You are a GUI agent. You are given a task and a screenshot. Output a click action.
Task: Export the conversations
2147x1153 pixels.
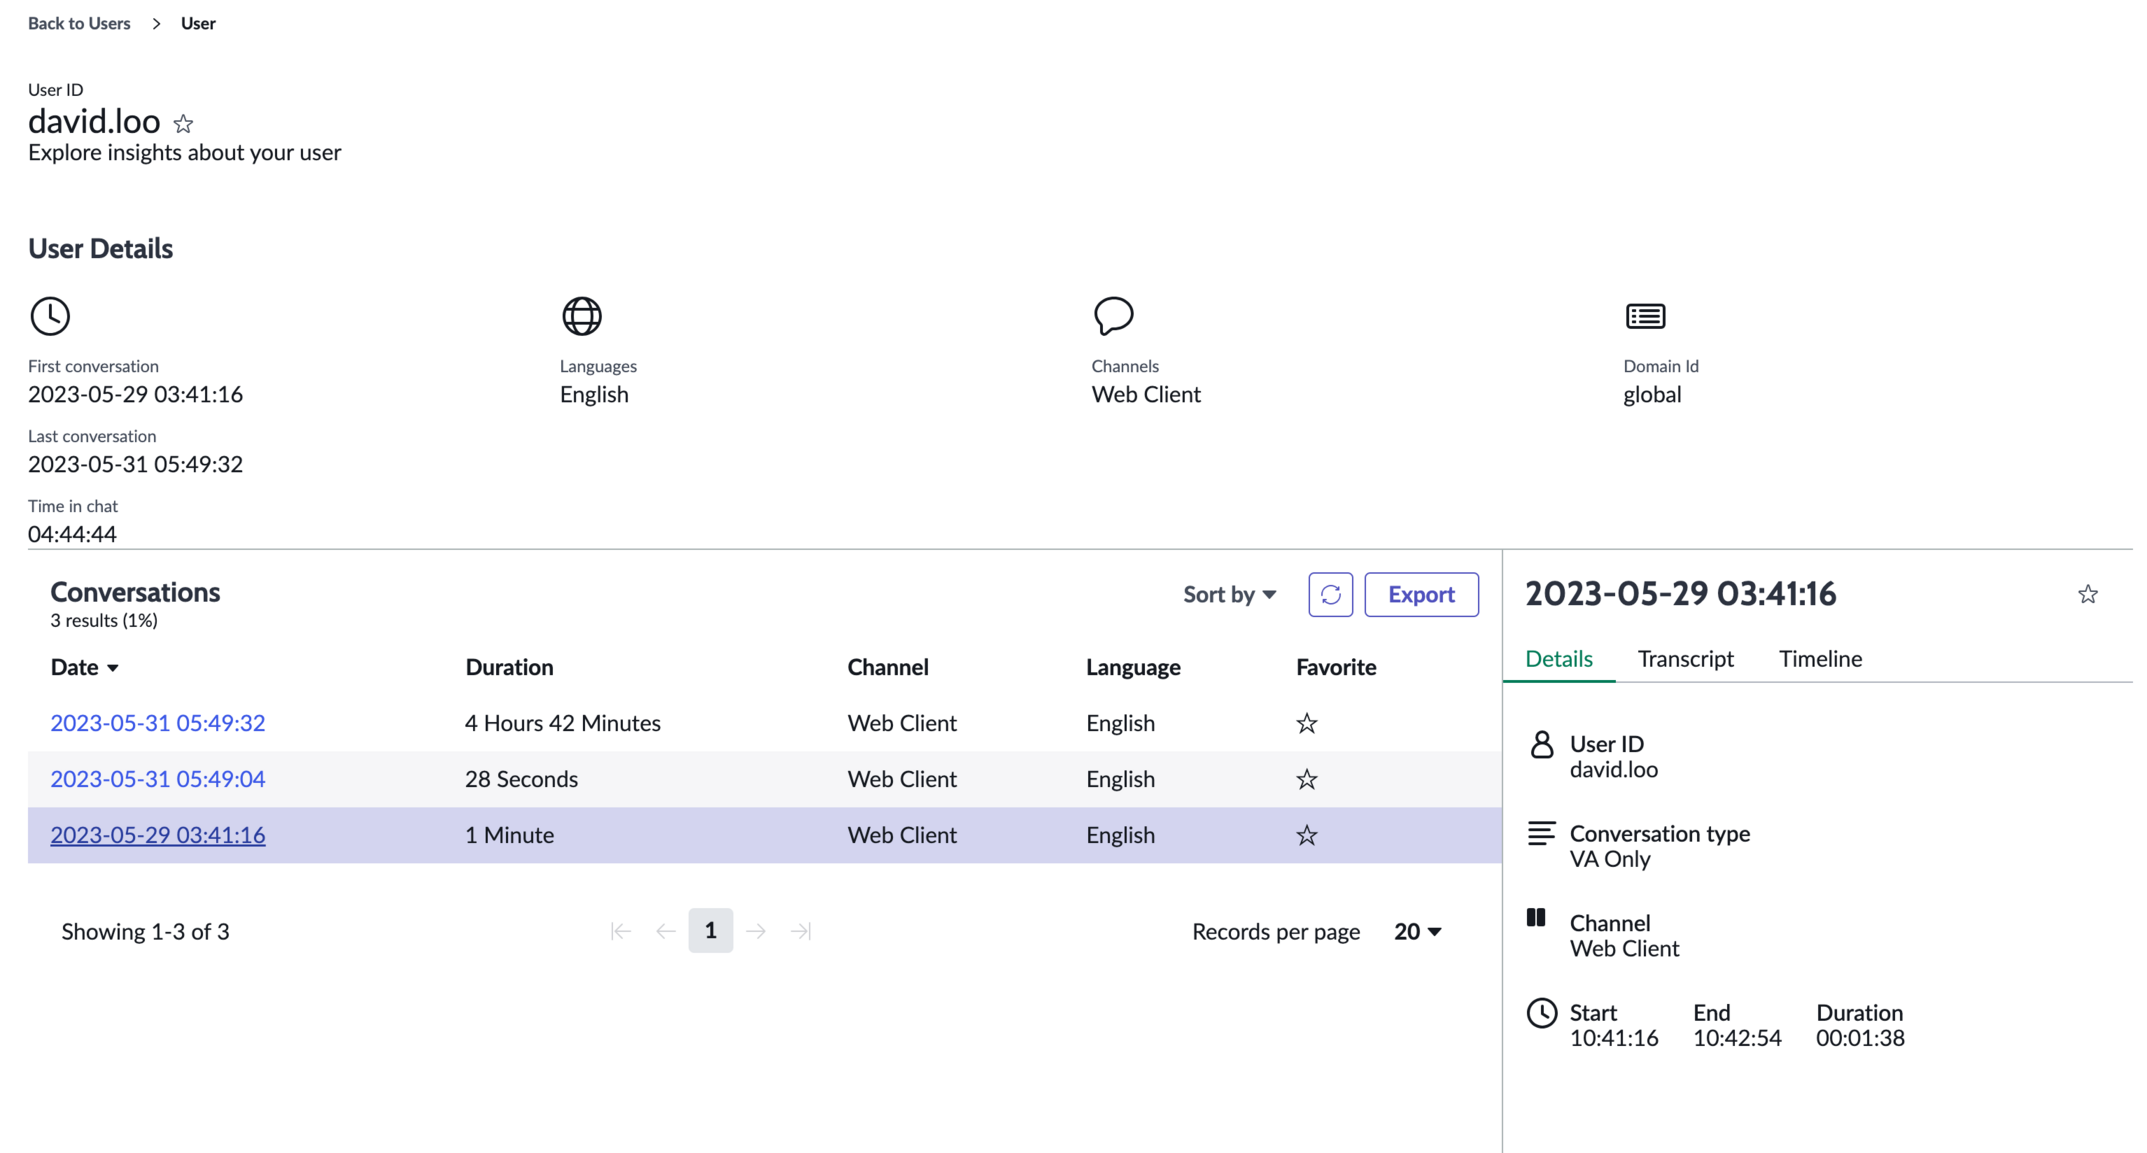(1421, 594)
